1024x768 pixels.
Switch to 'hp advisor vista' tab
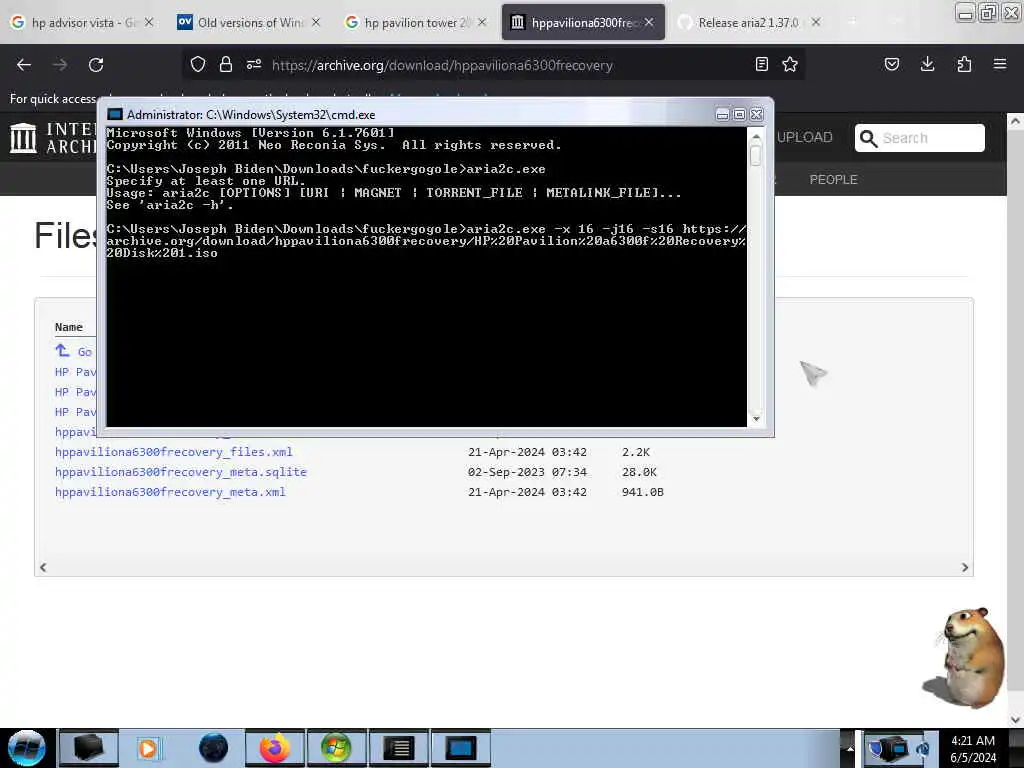pos(83,22)
